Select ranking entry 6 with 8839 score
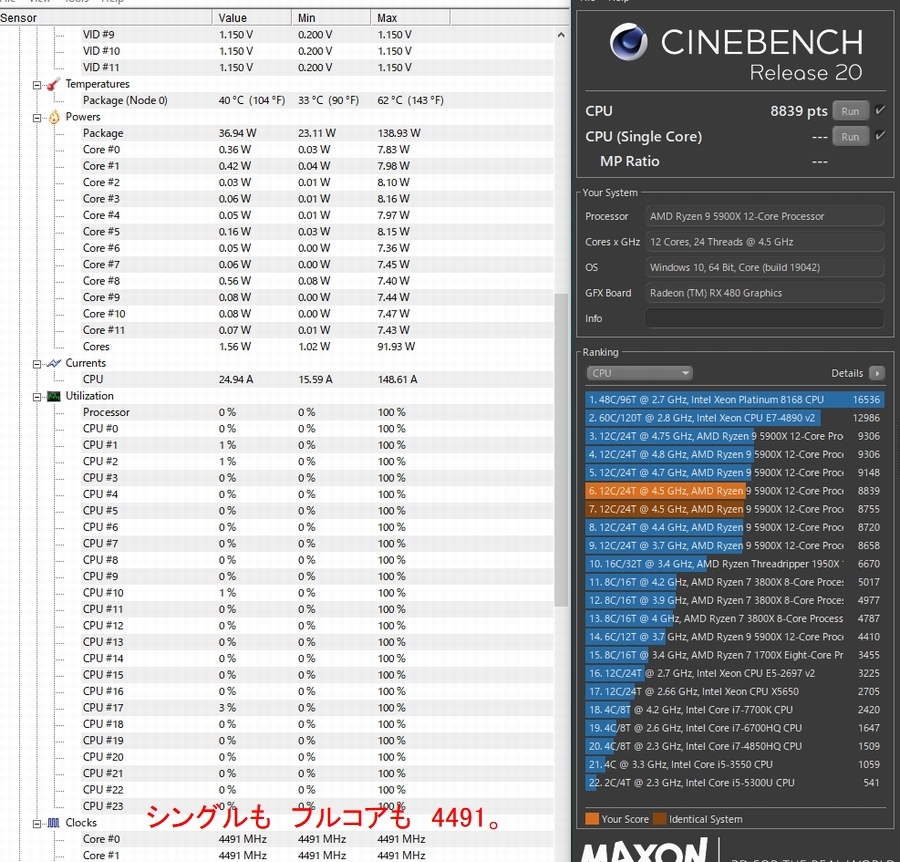Screen dimensions: 900x862 (735, 491)
